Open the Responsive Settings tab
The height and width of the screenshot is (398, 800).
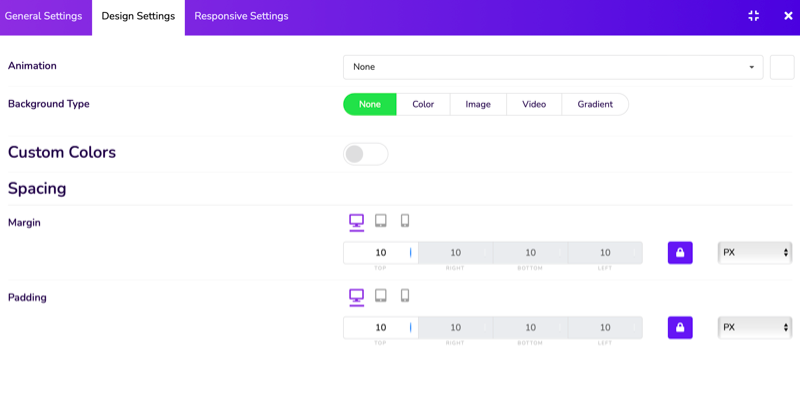pos(241,16)
